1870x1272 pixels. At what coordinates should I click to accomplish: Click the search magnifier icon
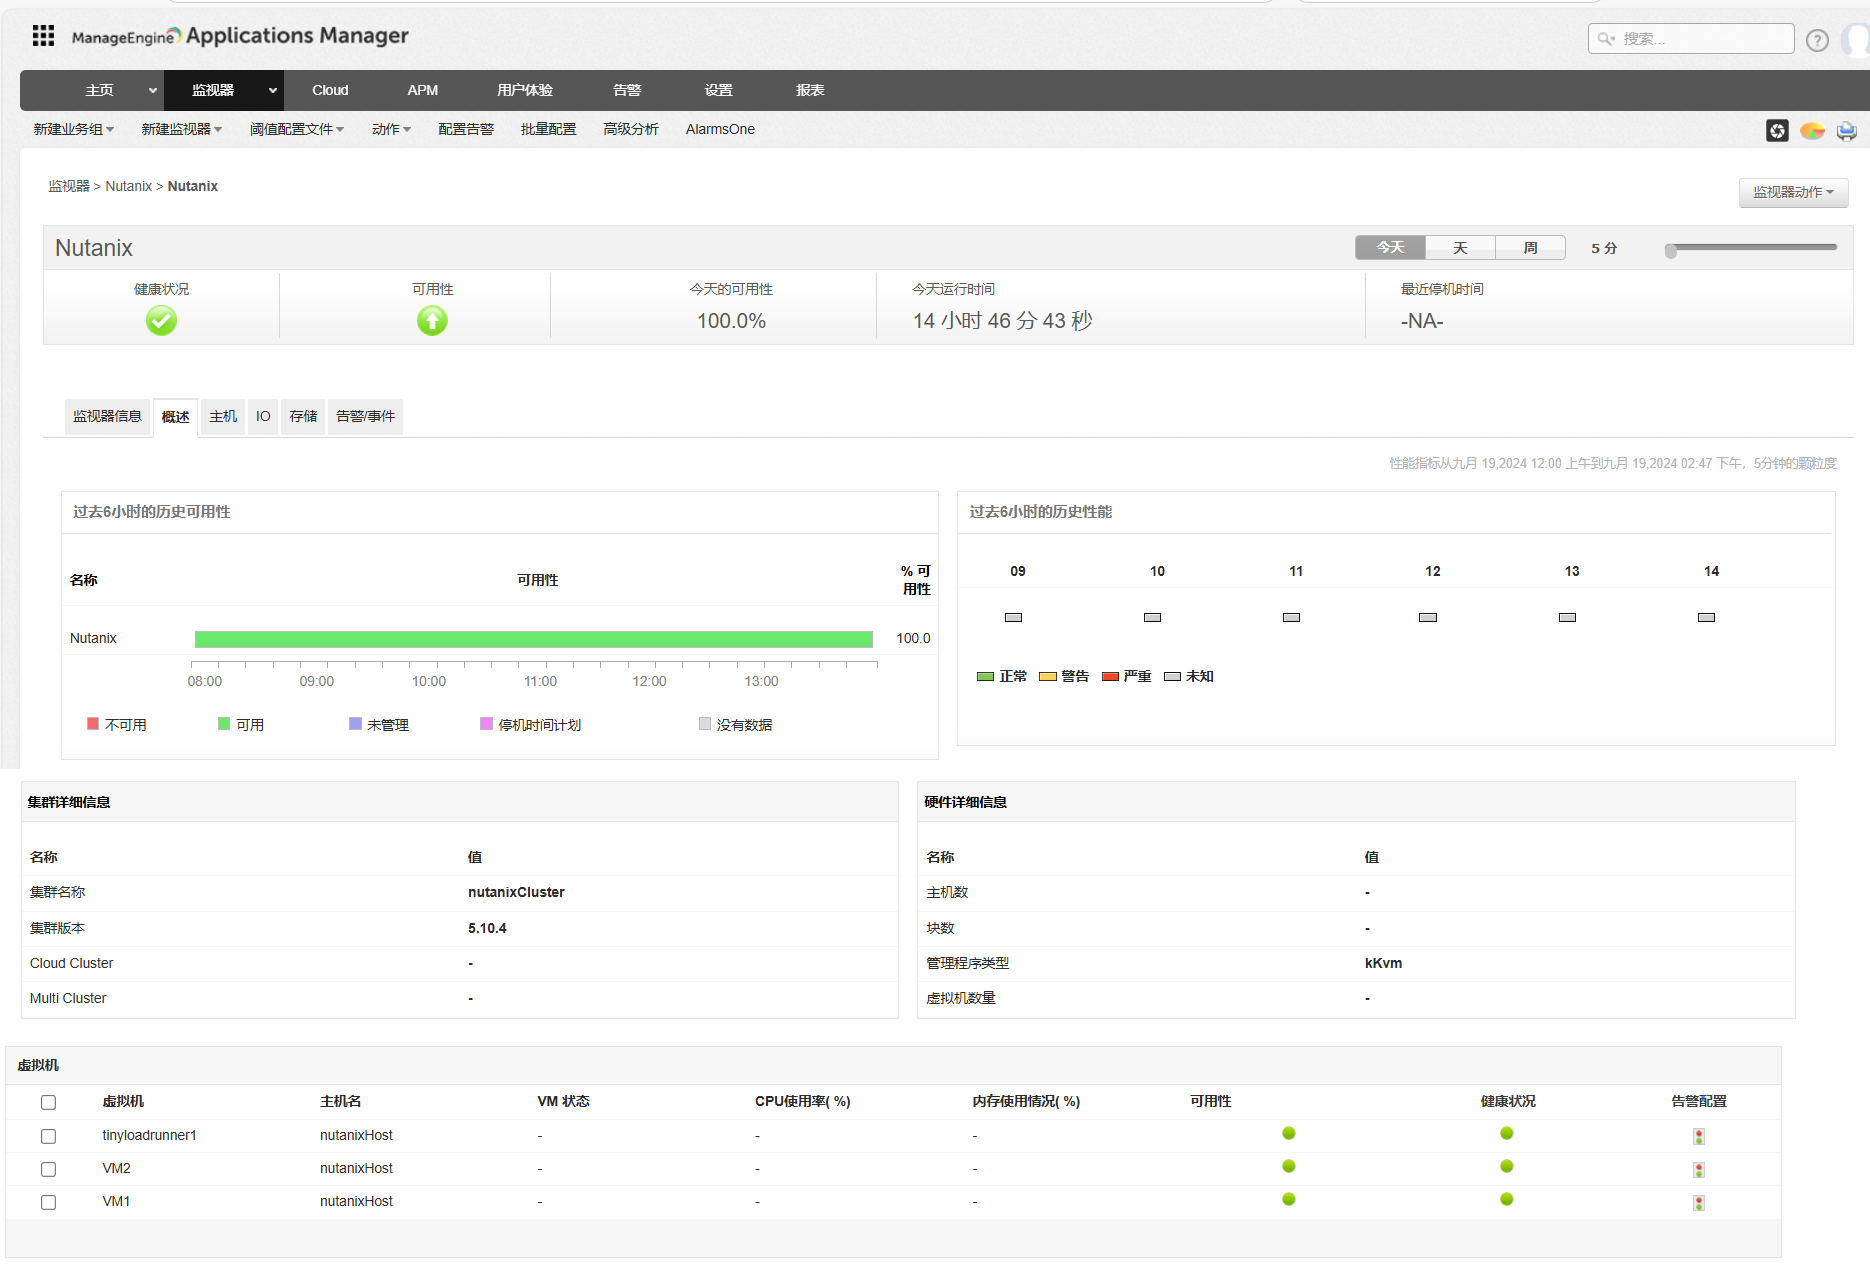pos(1606,39)
